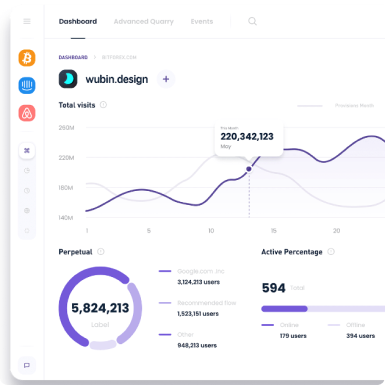
Task: Click the 220,342,123 tooltip value
Action: point(247,136)
